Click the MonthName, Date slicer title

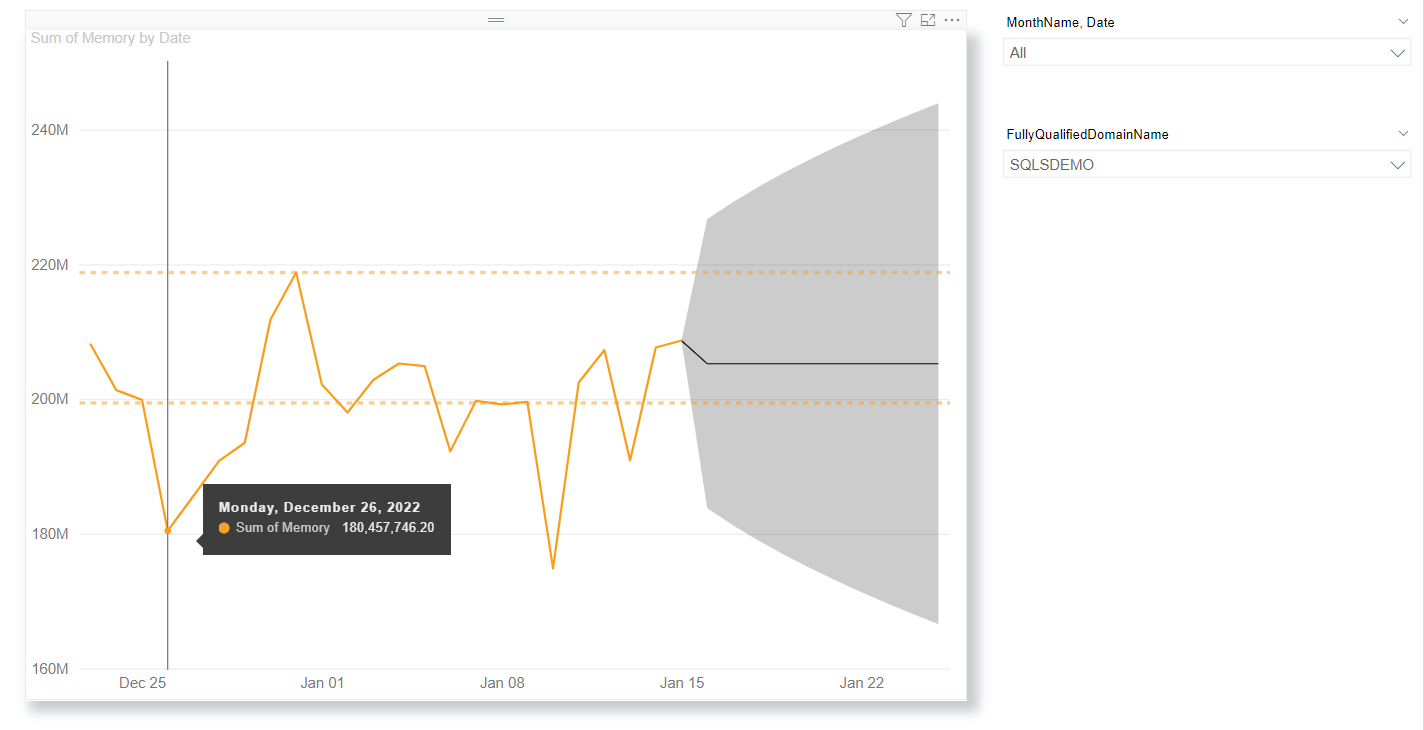coord(1060,22)
